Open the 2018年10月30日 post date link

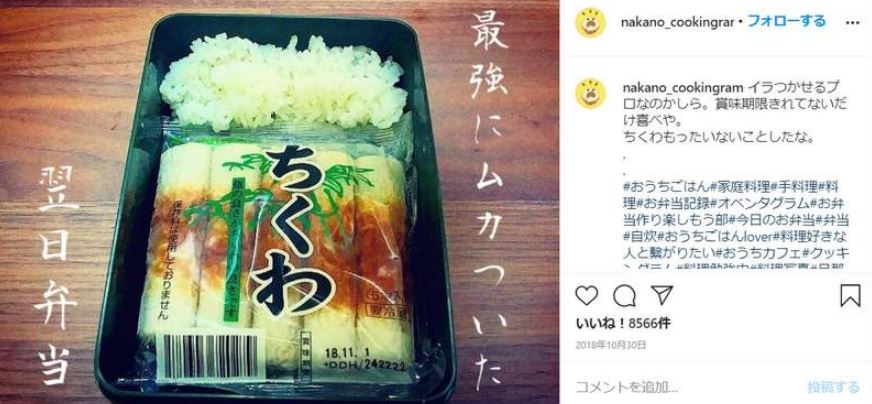point(611,345)
